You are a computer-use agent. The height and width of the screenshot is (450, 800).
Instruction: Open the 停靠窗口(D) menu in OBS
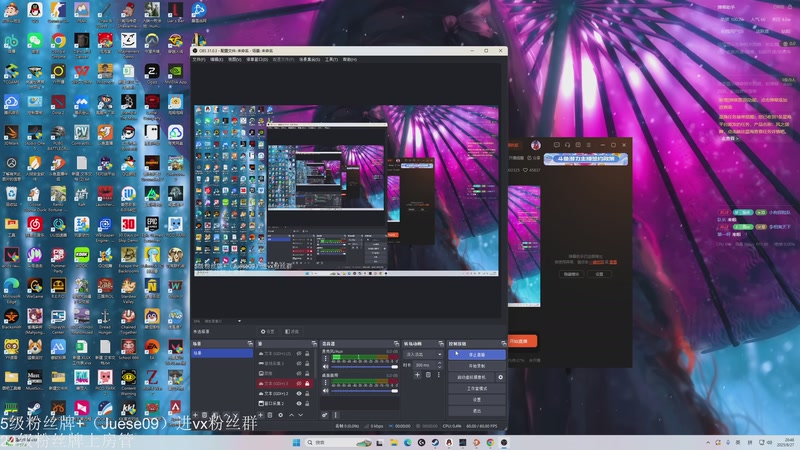coord(257,60)
